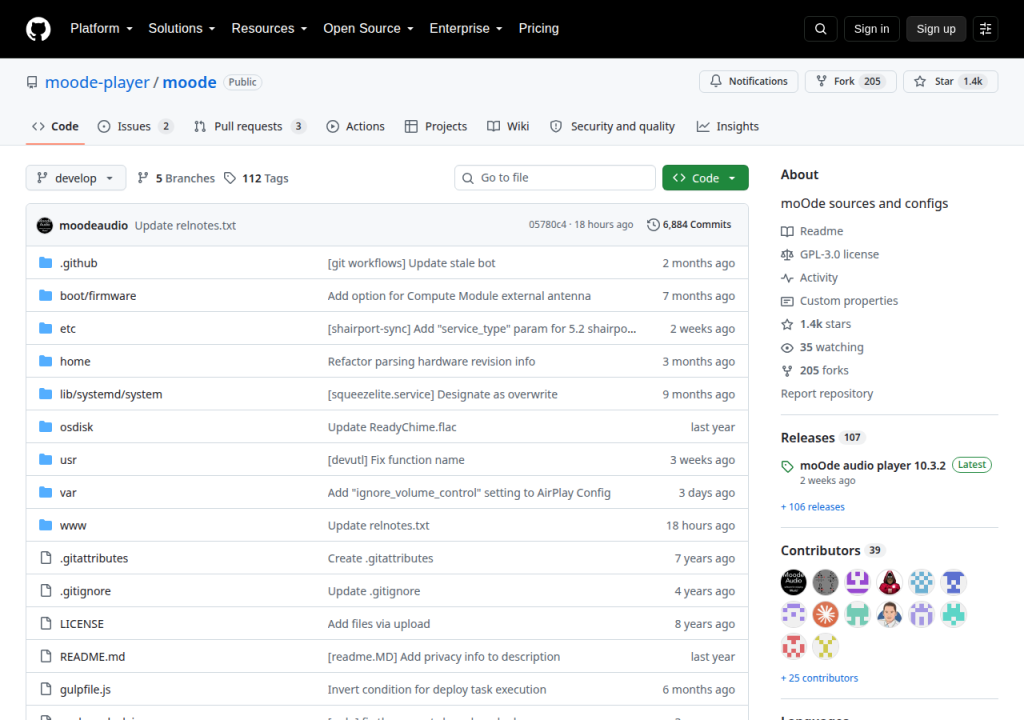Screen dimensions: 1024x720
Task: Click the Sign up button
Action: click(936, 29)
